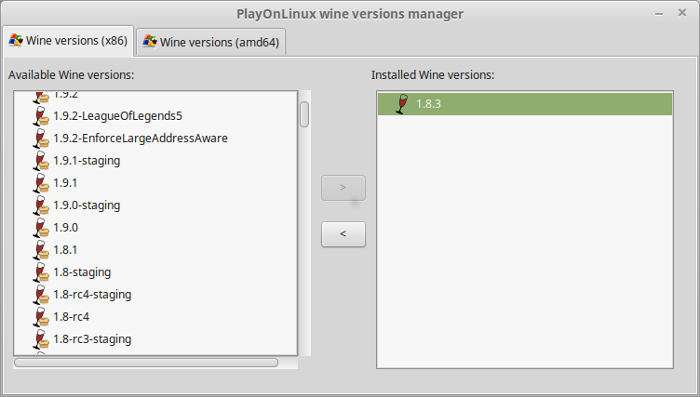Click the wine glass icon next to 1.9.2-LeagueOfLegends5
Screen dimensions: 700x397
click(x=41, y=116)
